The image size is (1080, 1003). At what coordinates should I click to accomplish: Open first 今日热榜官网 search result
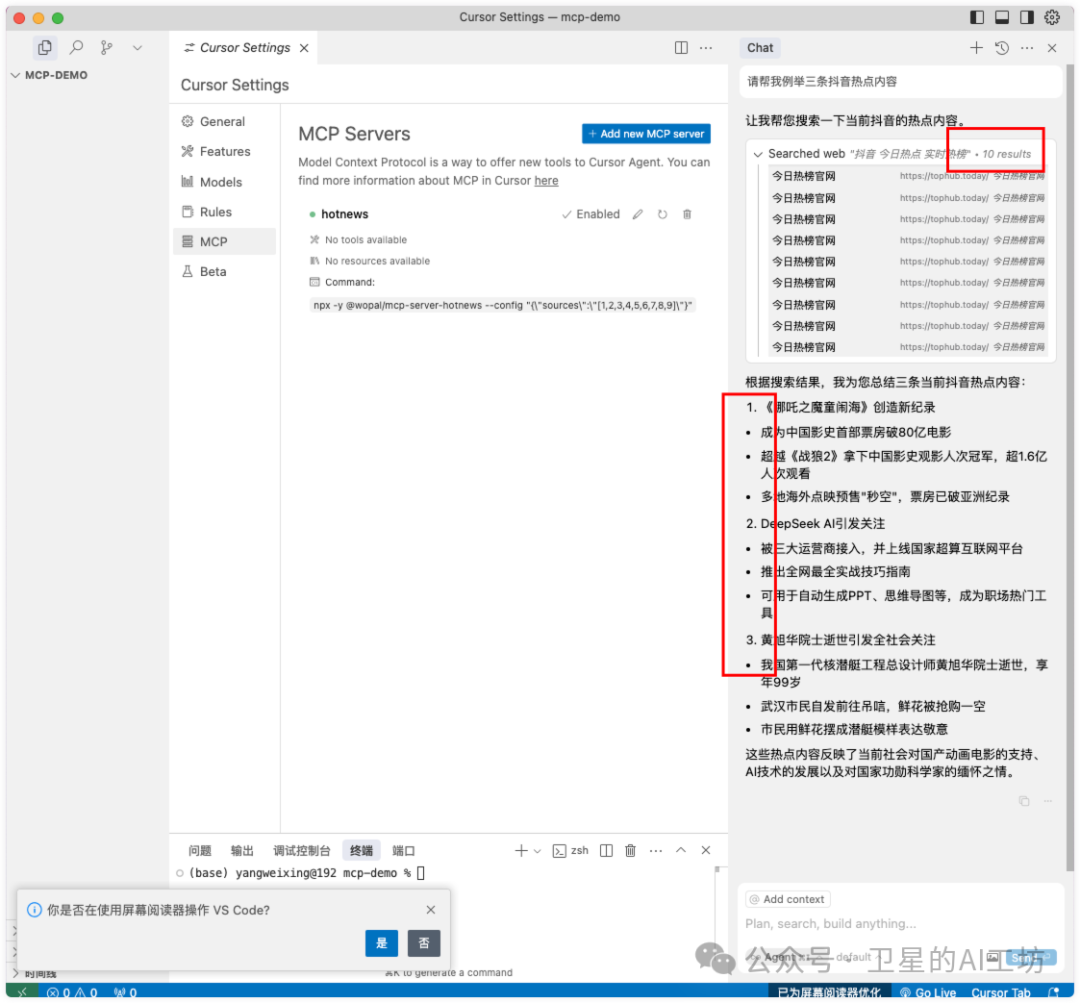pos(908,176)
